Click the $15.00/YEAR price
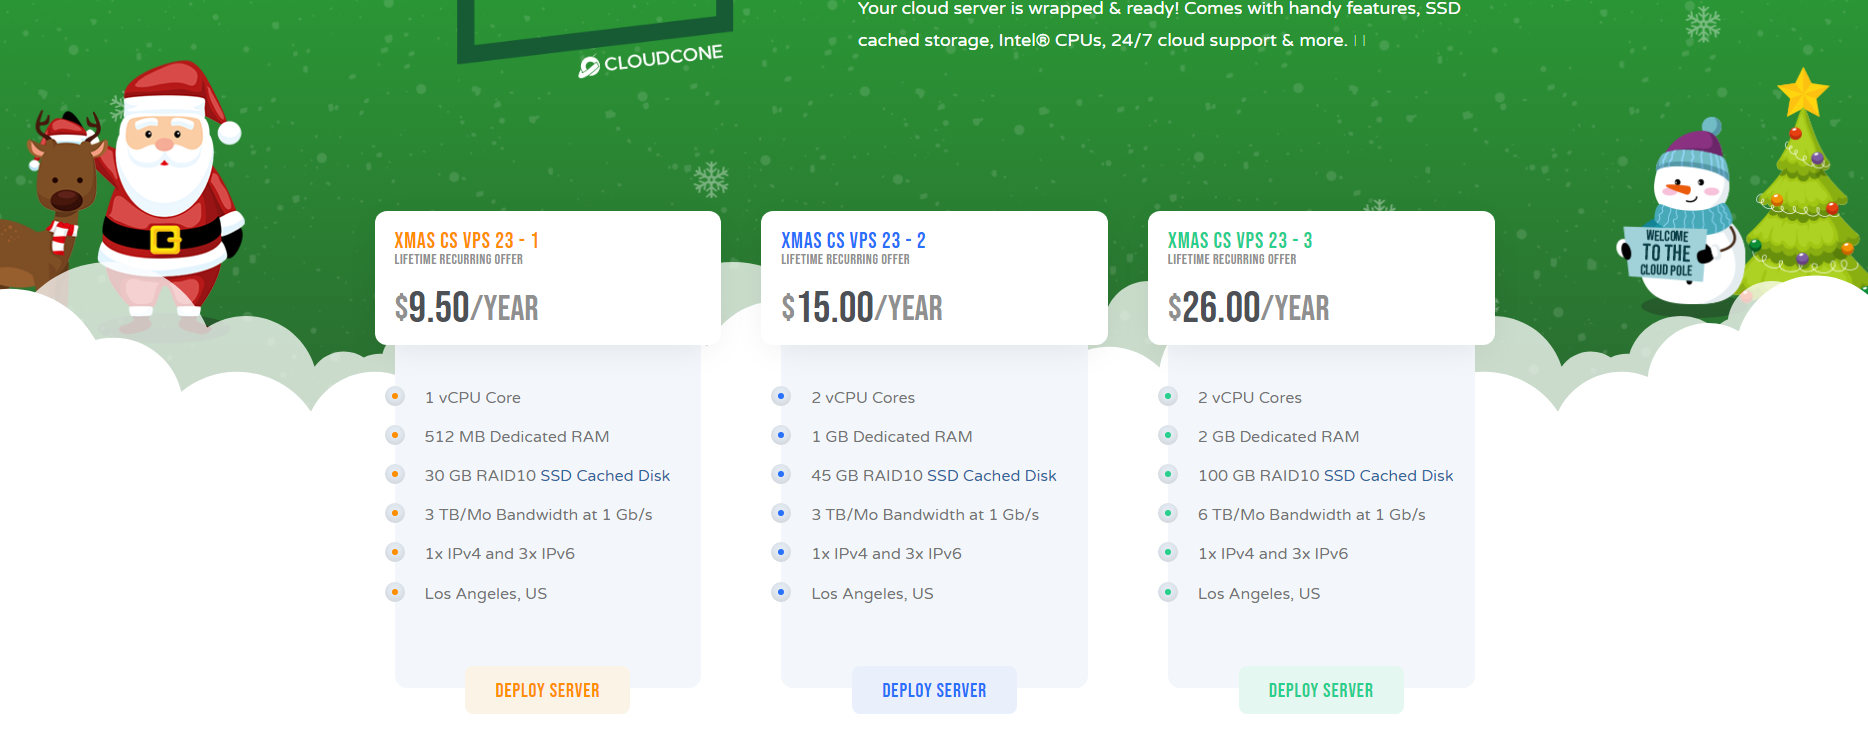The width and height of the screenshot is (1868, 755). [x=862, y=307]
